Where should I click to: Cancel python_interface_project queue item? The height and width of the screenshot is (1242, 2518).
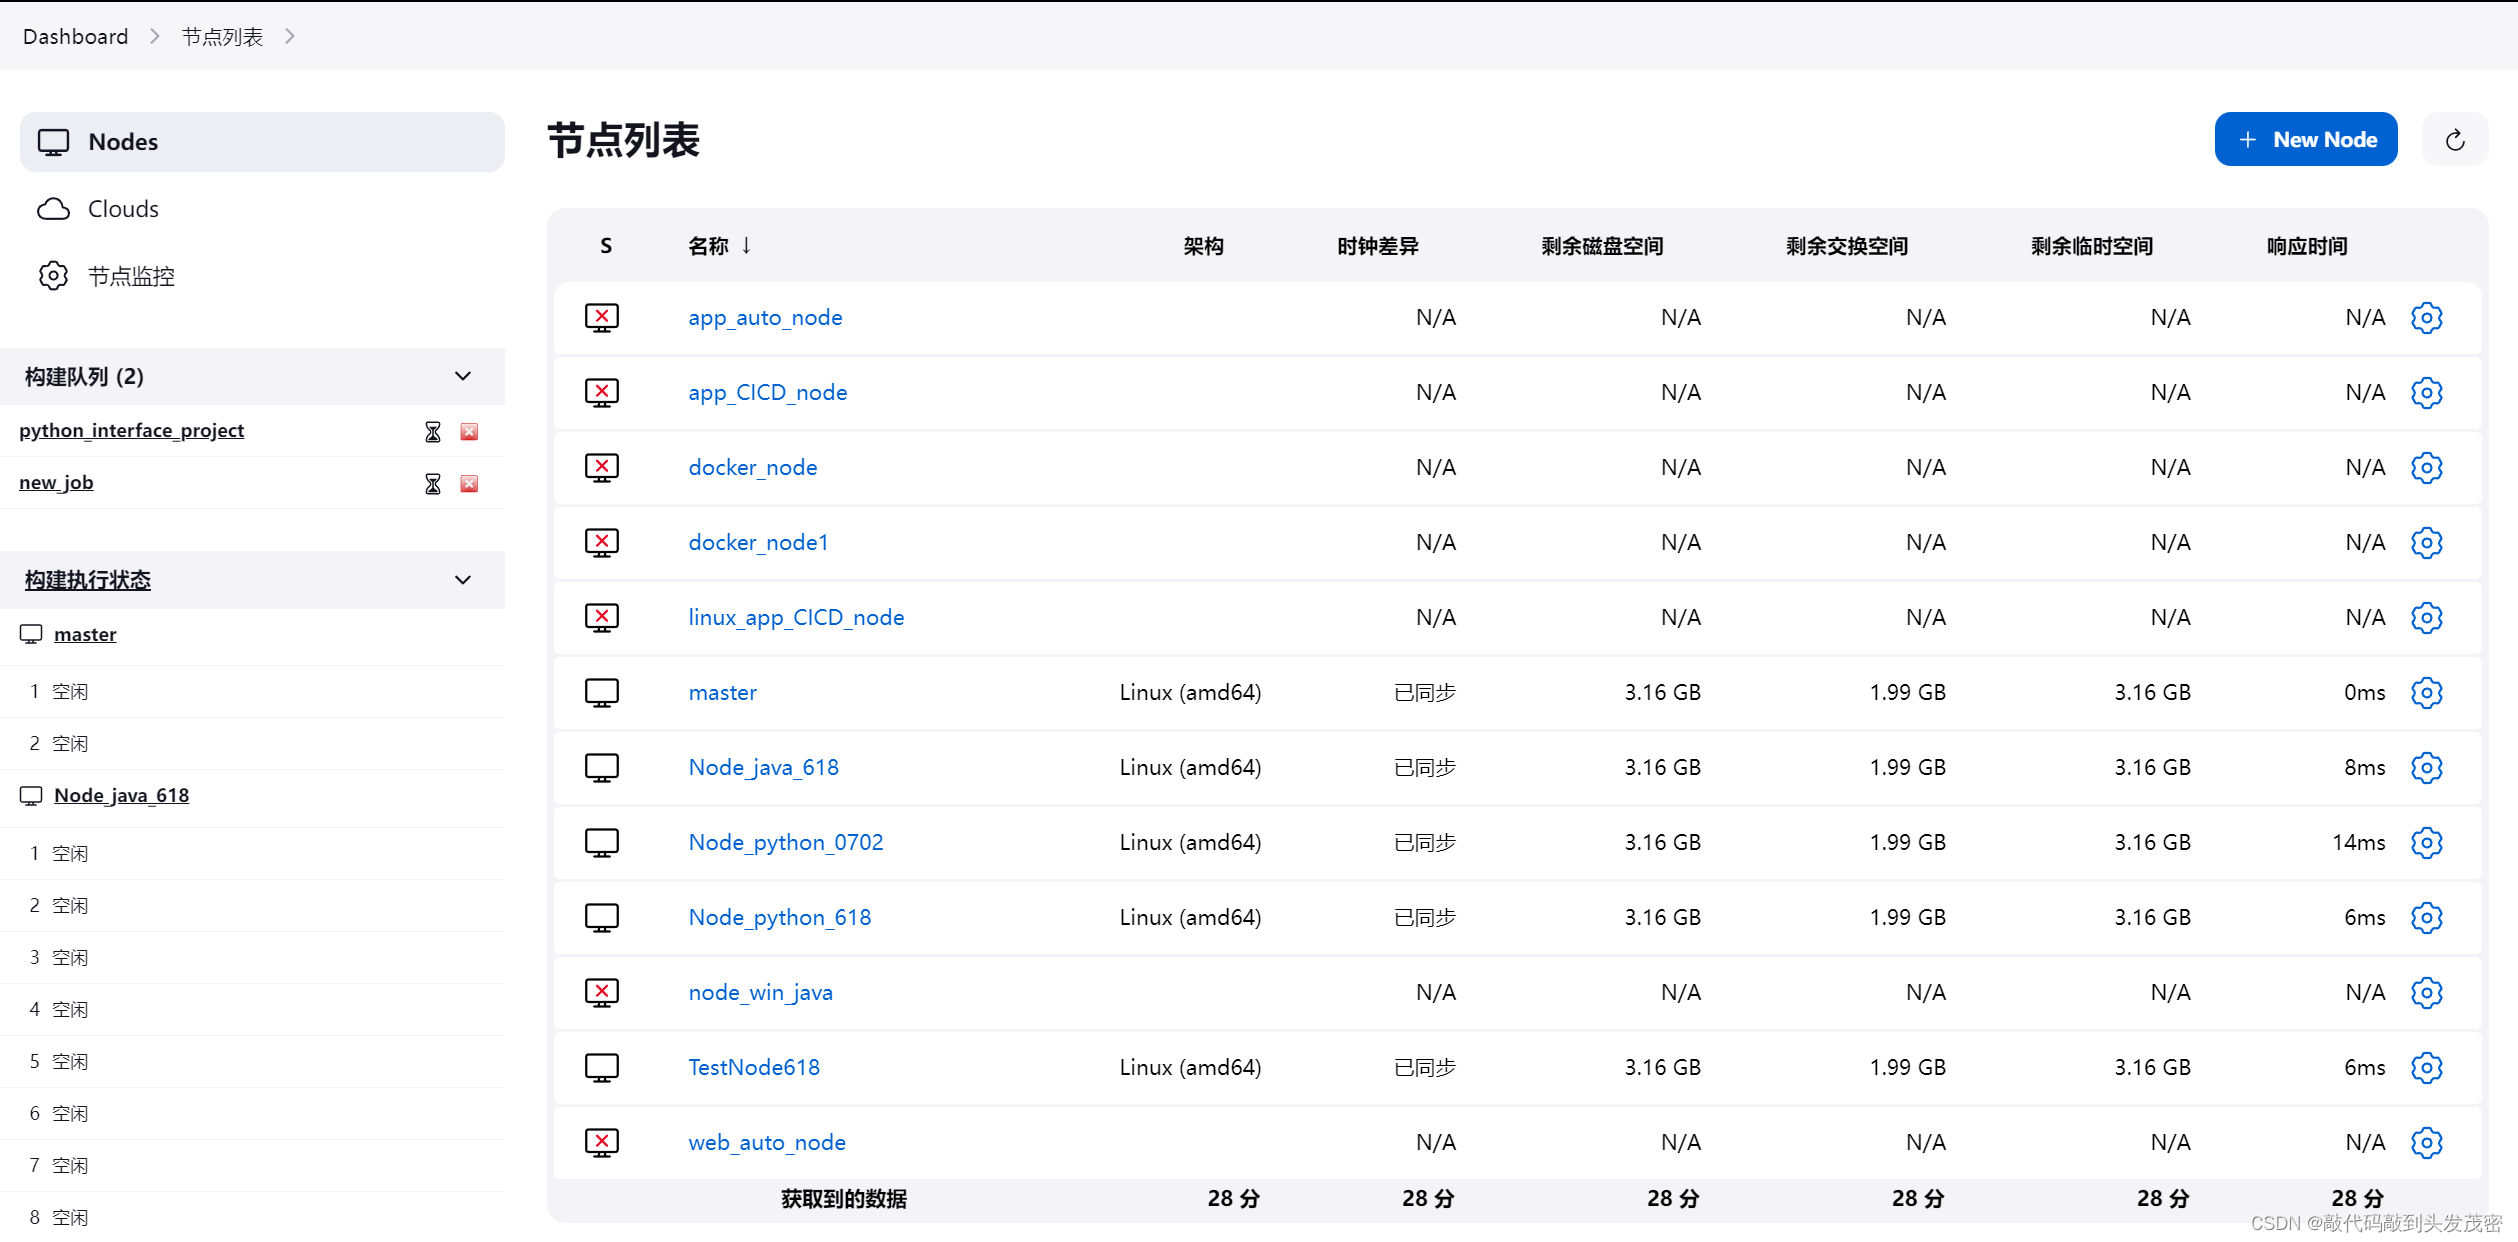click(x=469, y=432)
